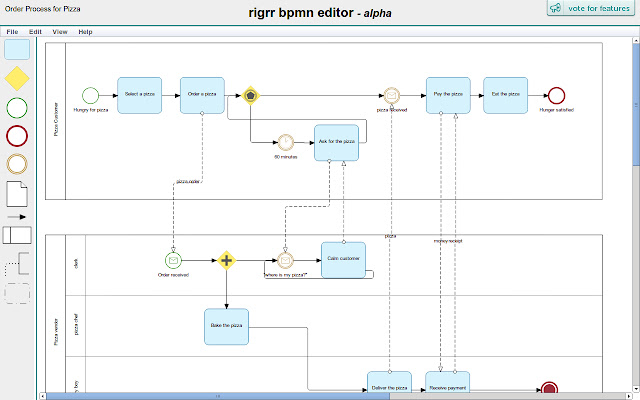Image resolution: width=640 pixels, height=400 pixels.
Task: Click the 'Order received' message start event
Action: [173, 260]
